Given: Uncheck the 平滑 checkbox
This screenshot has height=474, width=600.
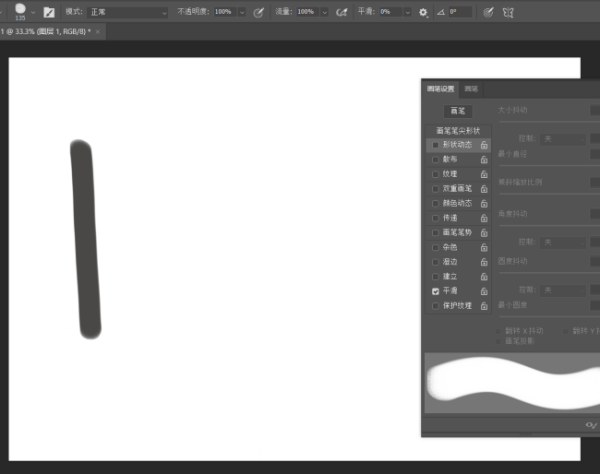Looking at the screenshot, I should [x=435, y=292].
